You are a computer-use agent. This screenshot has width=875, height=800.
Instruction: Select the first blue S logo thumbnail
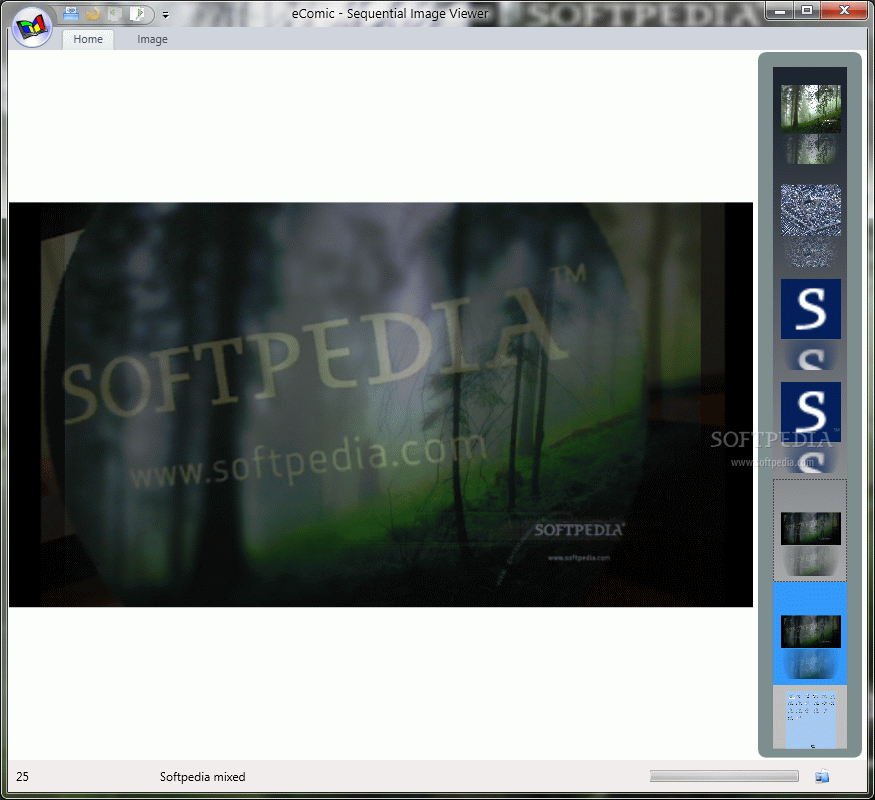coord(810,309)
